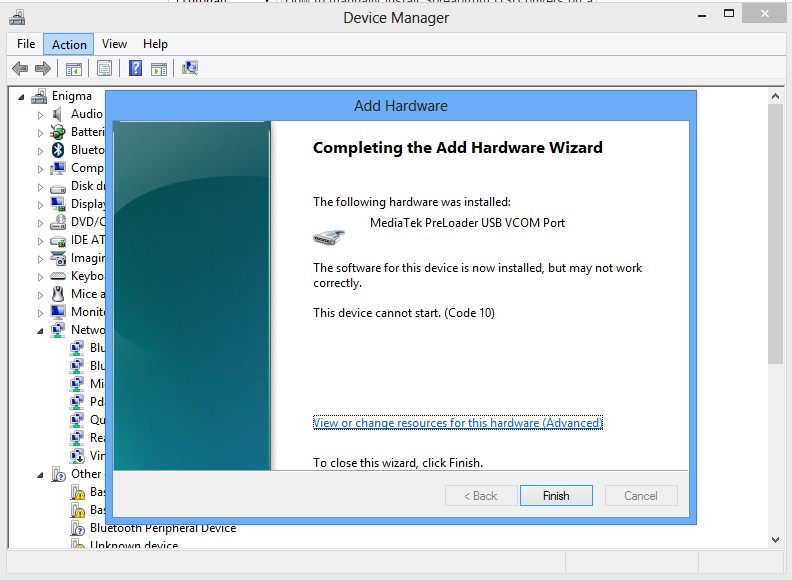The width and height of the screenshot is (792, 581).
Task: Open View or change resources (Advanced) link
Action: coord(458,423)
